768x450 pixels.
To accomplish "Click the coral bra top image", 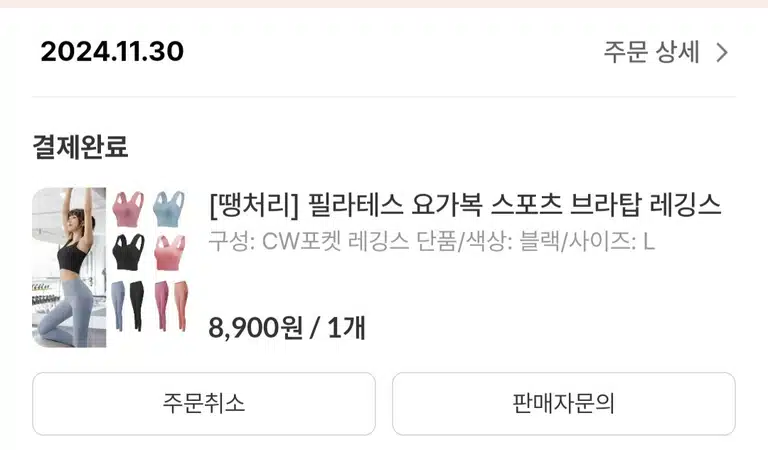I will (170, 252).
